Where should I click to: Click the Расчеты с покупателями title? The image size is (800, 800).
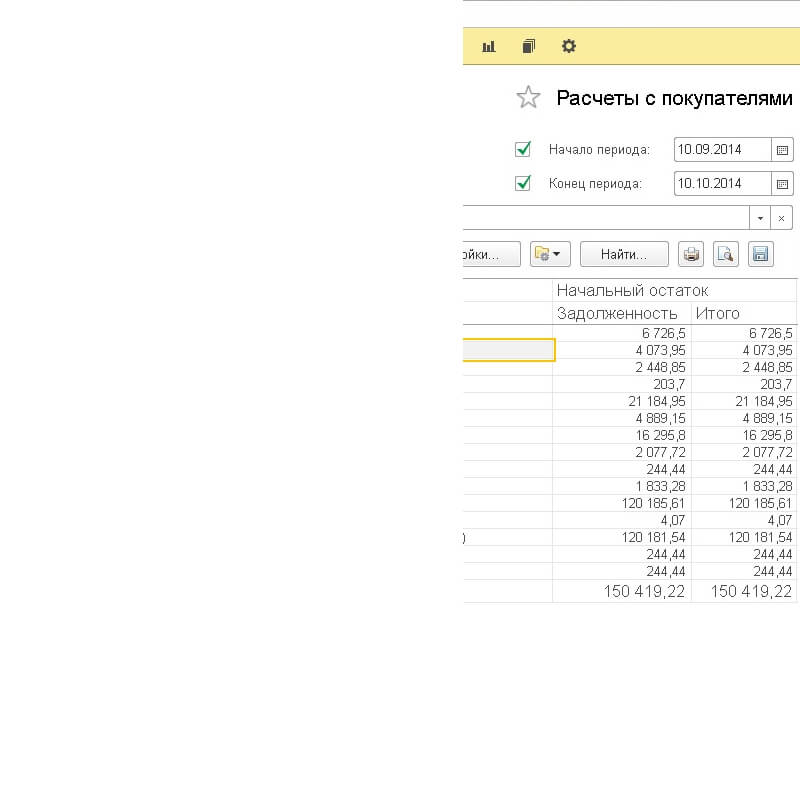pos(674,98)
